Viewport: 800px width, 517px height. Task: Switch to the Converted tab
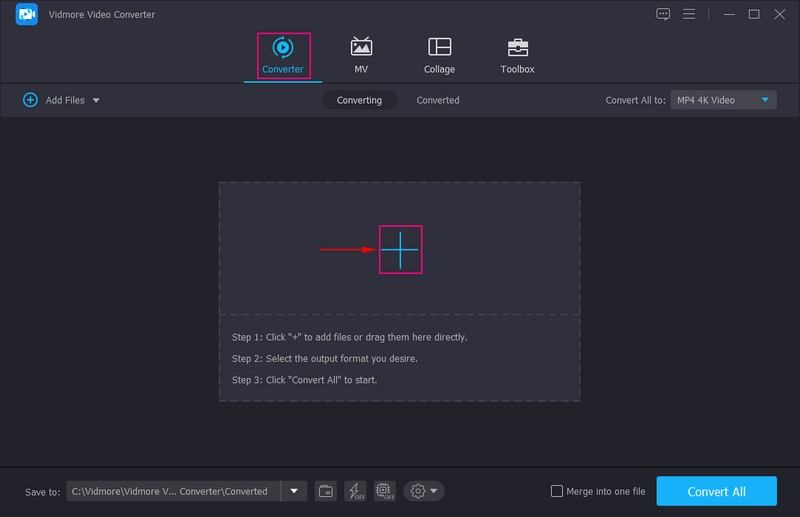pyautogui.click(x=438, y=100)
